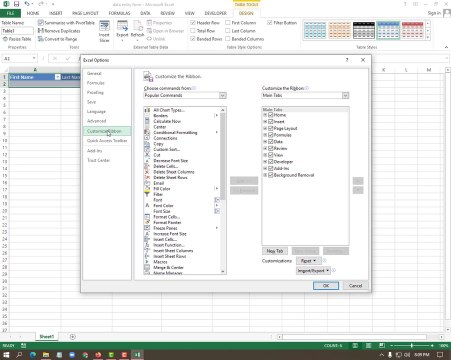Image resolution: width=451 pixels, height=360 pixels.
Task: Toggle the Total Row checkbox
Action: point(193,31)
